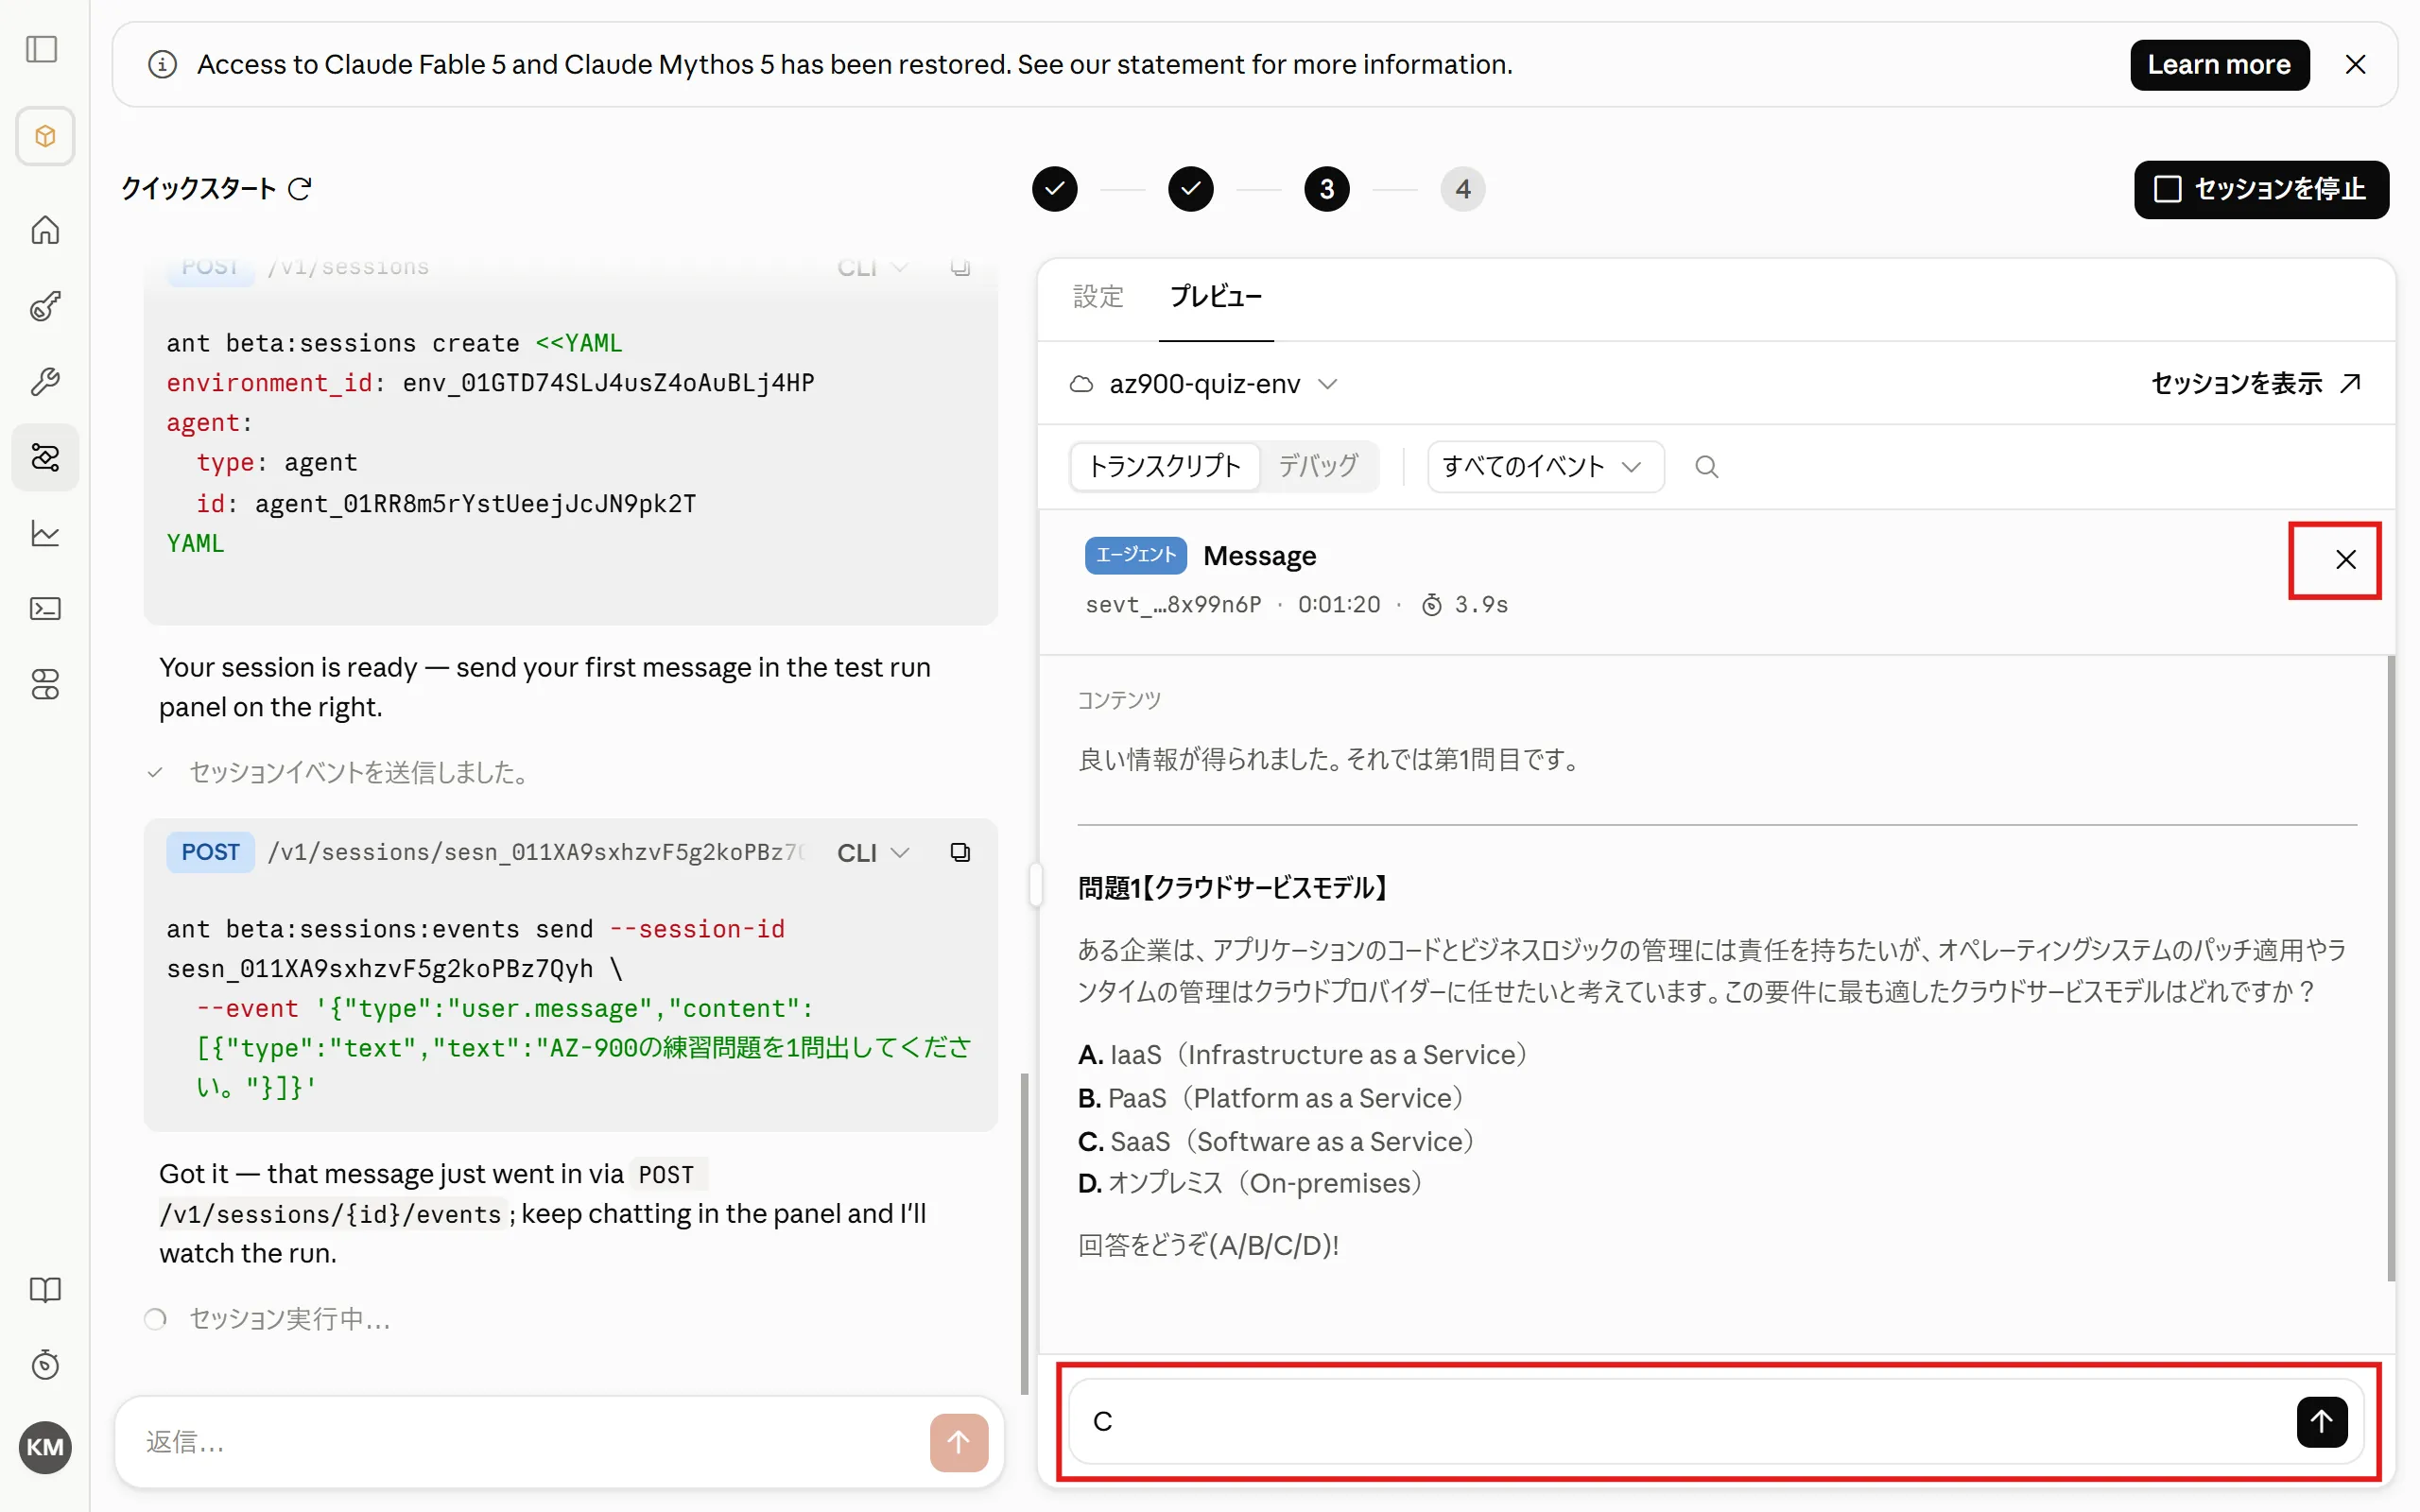Open the stopwatch icon in sidebar
Image resolution: width=2420 pixels, height=1512 pixels.
(x=45, y=1365)
